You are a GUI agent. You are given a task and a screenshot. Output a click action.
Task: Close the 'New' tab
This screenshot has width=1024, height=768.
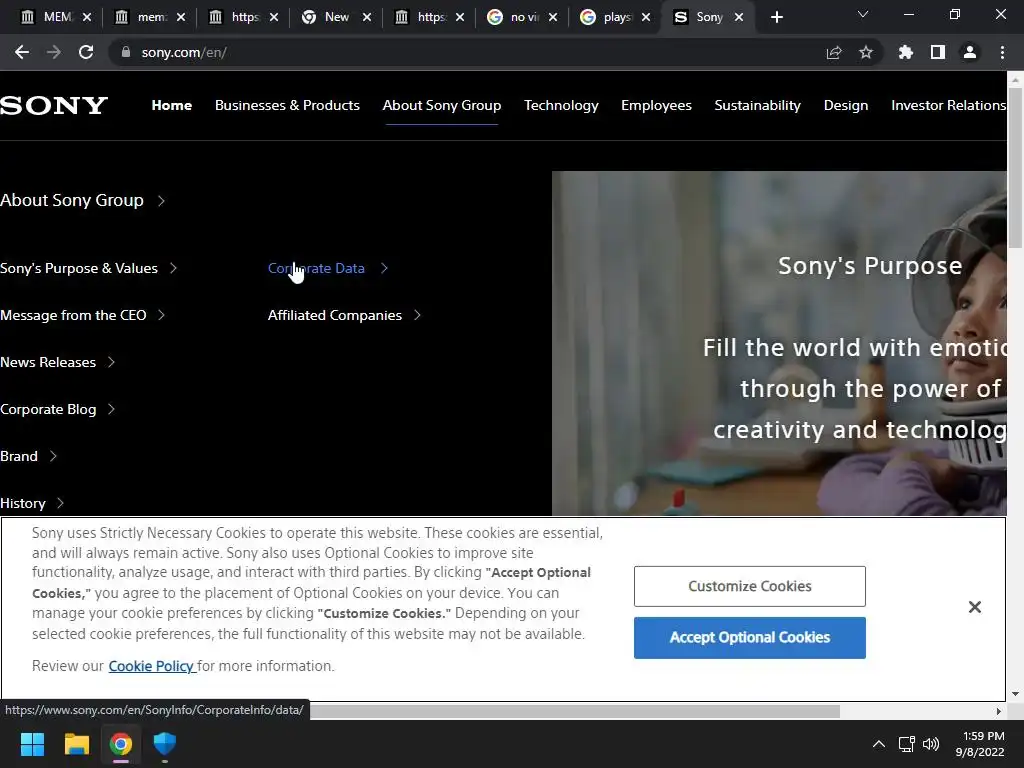tap(367, 17)
